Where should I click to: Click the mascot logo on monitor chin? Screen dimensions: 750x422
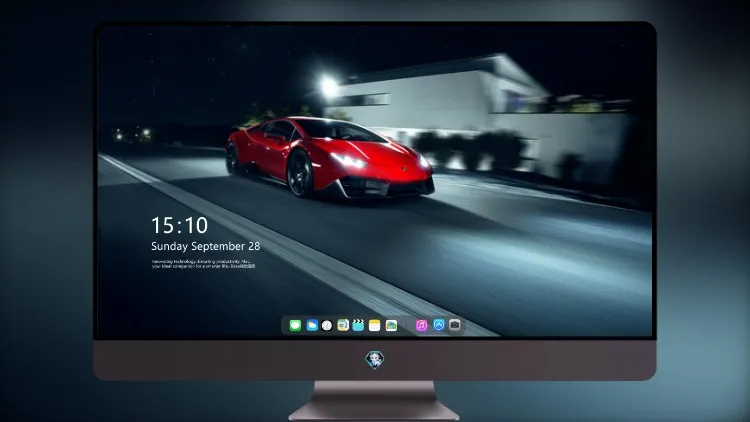tap(375, 360)
